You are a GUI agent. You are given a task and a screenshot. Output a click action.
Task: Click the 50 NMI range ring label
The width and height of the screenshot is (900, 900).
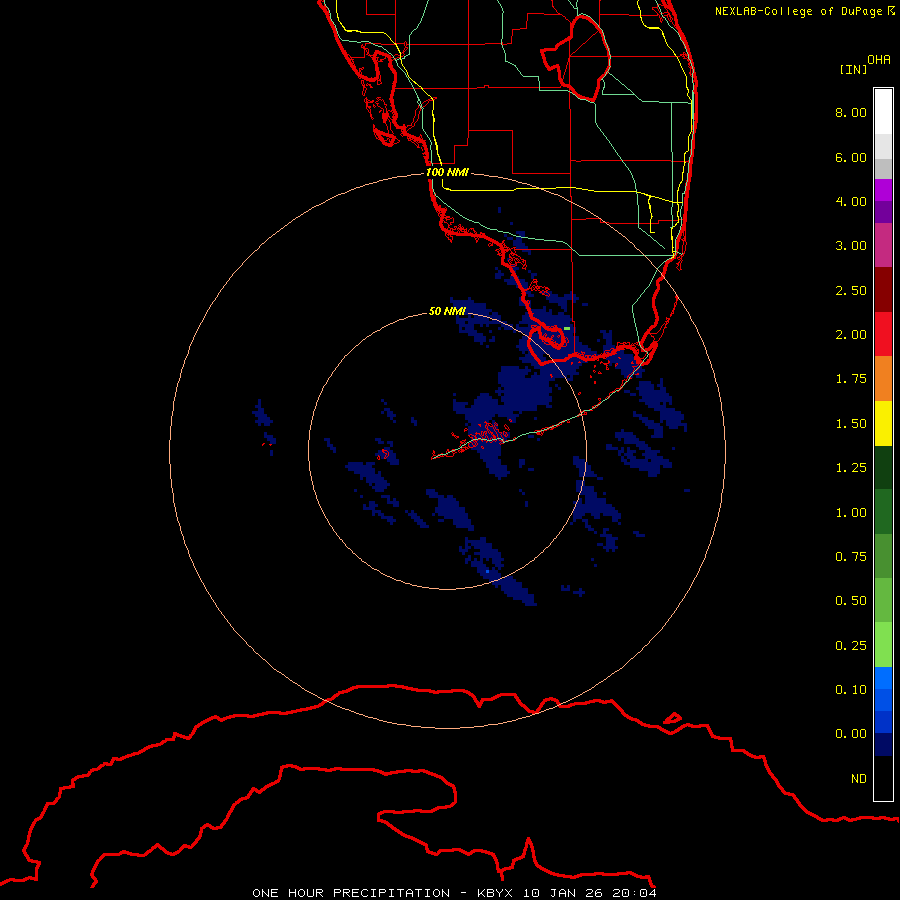[447, 311]
